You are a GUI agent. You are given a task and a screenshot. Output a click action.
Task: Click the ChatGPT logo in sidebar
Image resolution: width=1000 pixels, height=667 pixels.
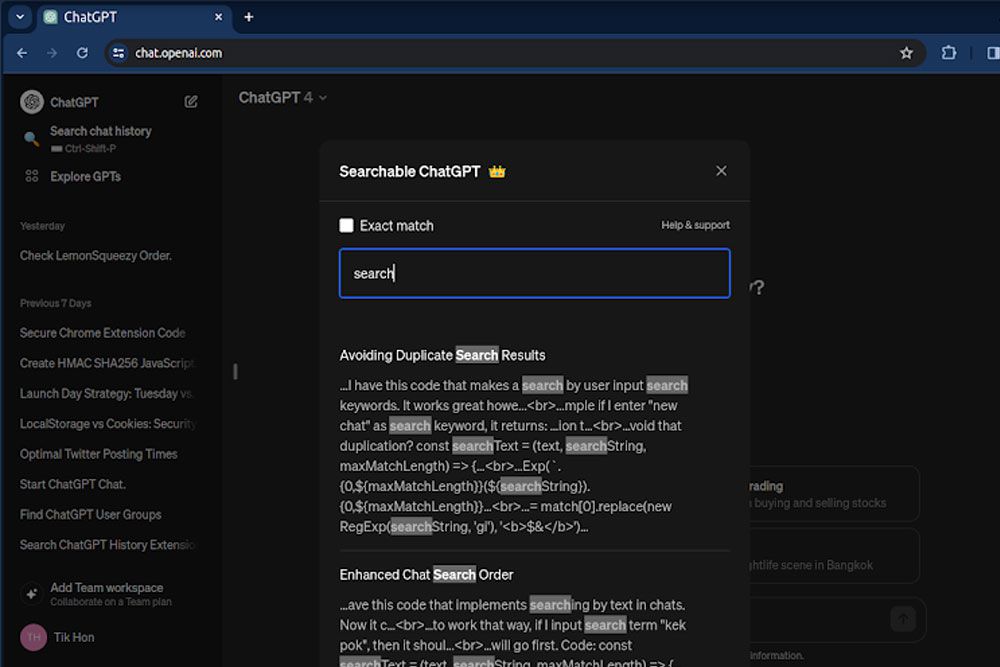pos(32,102)
